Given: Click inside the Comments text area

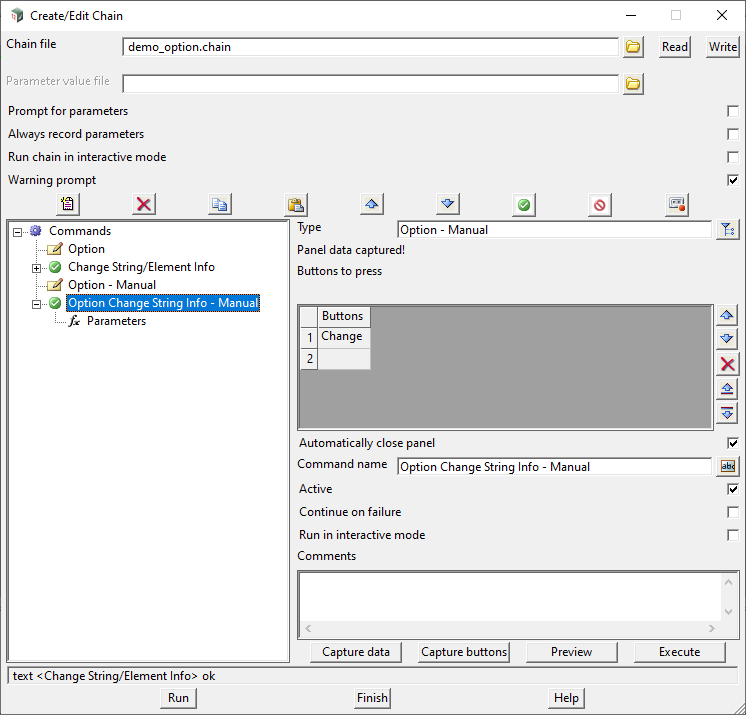Looking at the screenshot, I should pyautogui.click(x=510, y=597).
